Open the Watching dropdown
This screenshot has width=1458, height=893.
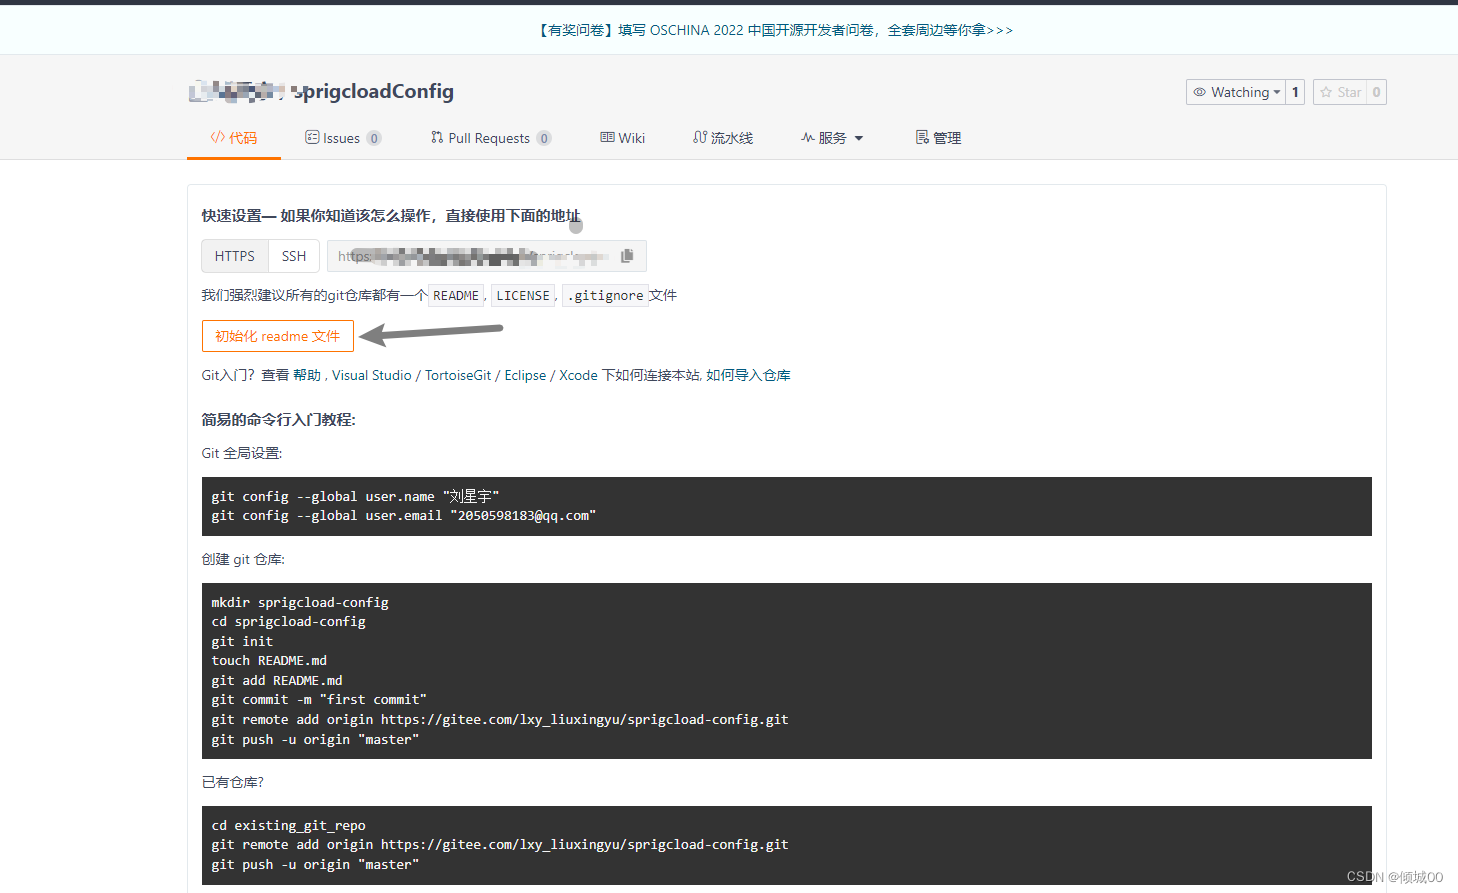[1236, 92]
